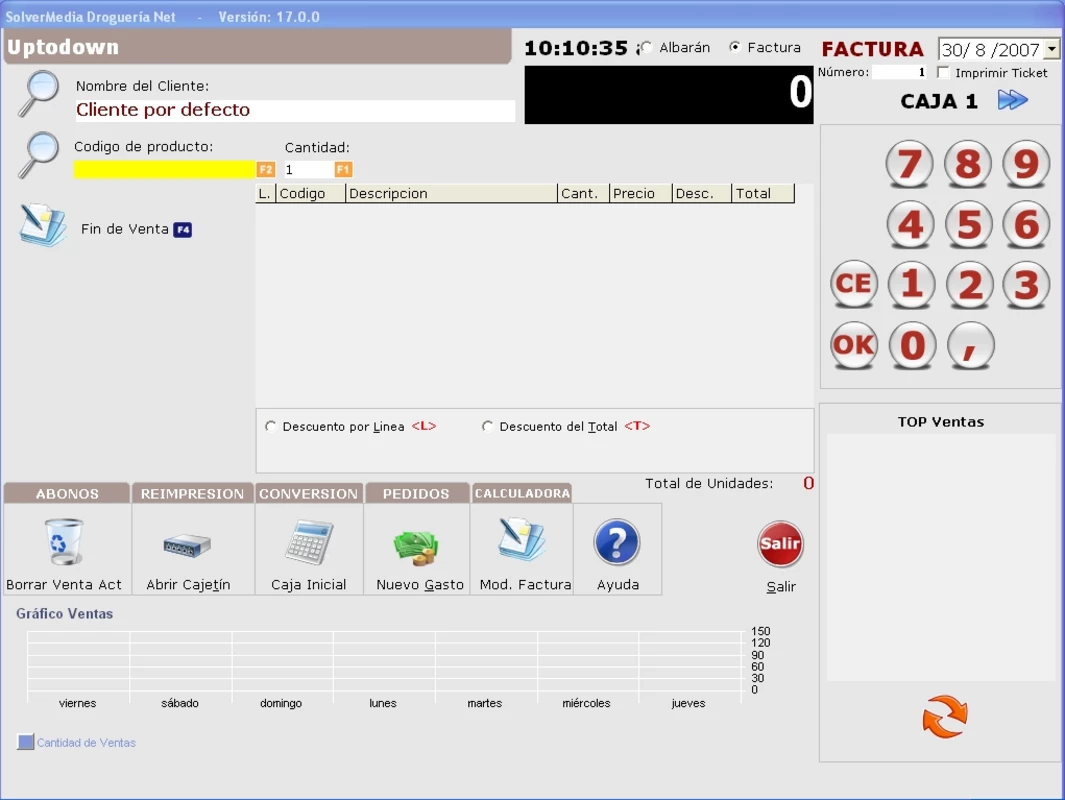Tap keypad number 1
This screenshot has width=1065, height=800.
[x=911, y=284]
